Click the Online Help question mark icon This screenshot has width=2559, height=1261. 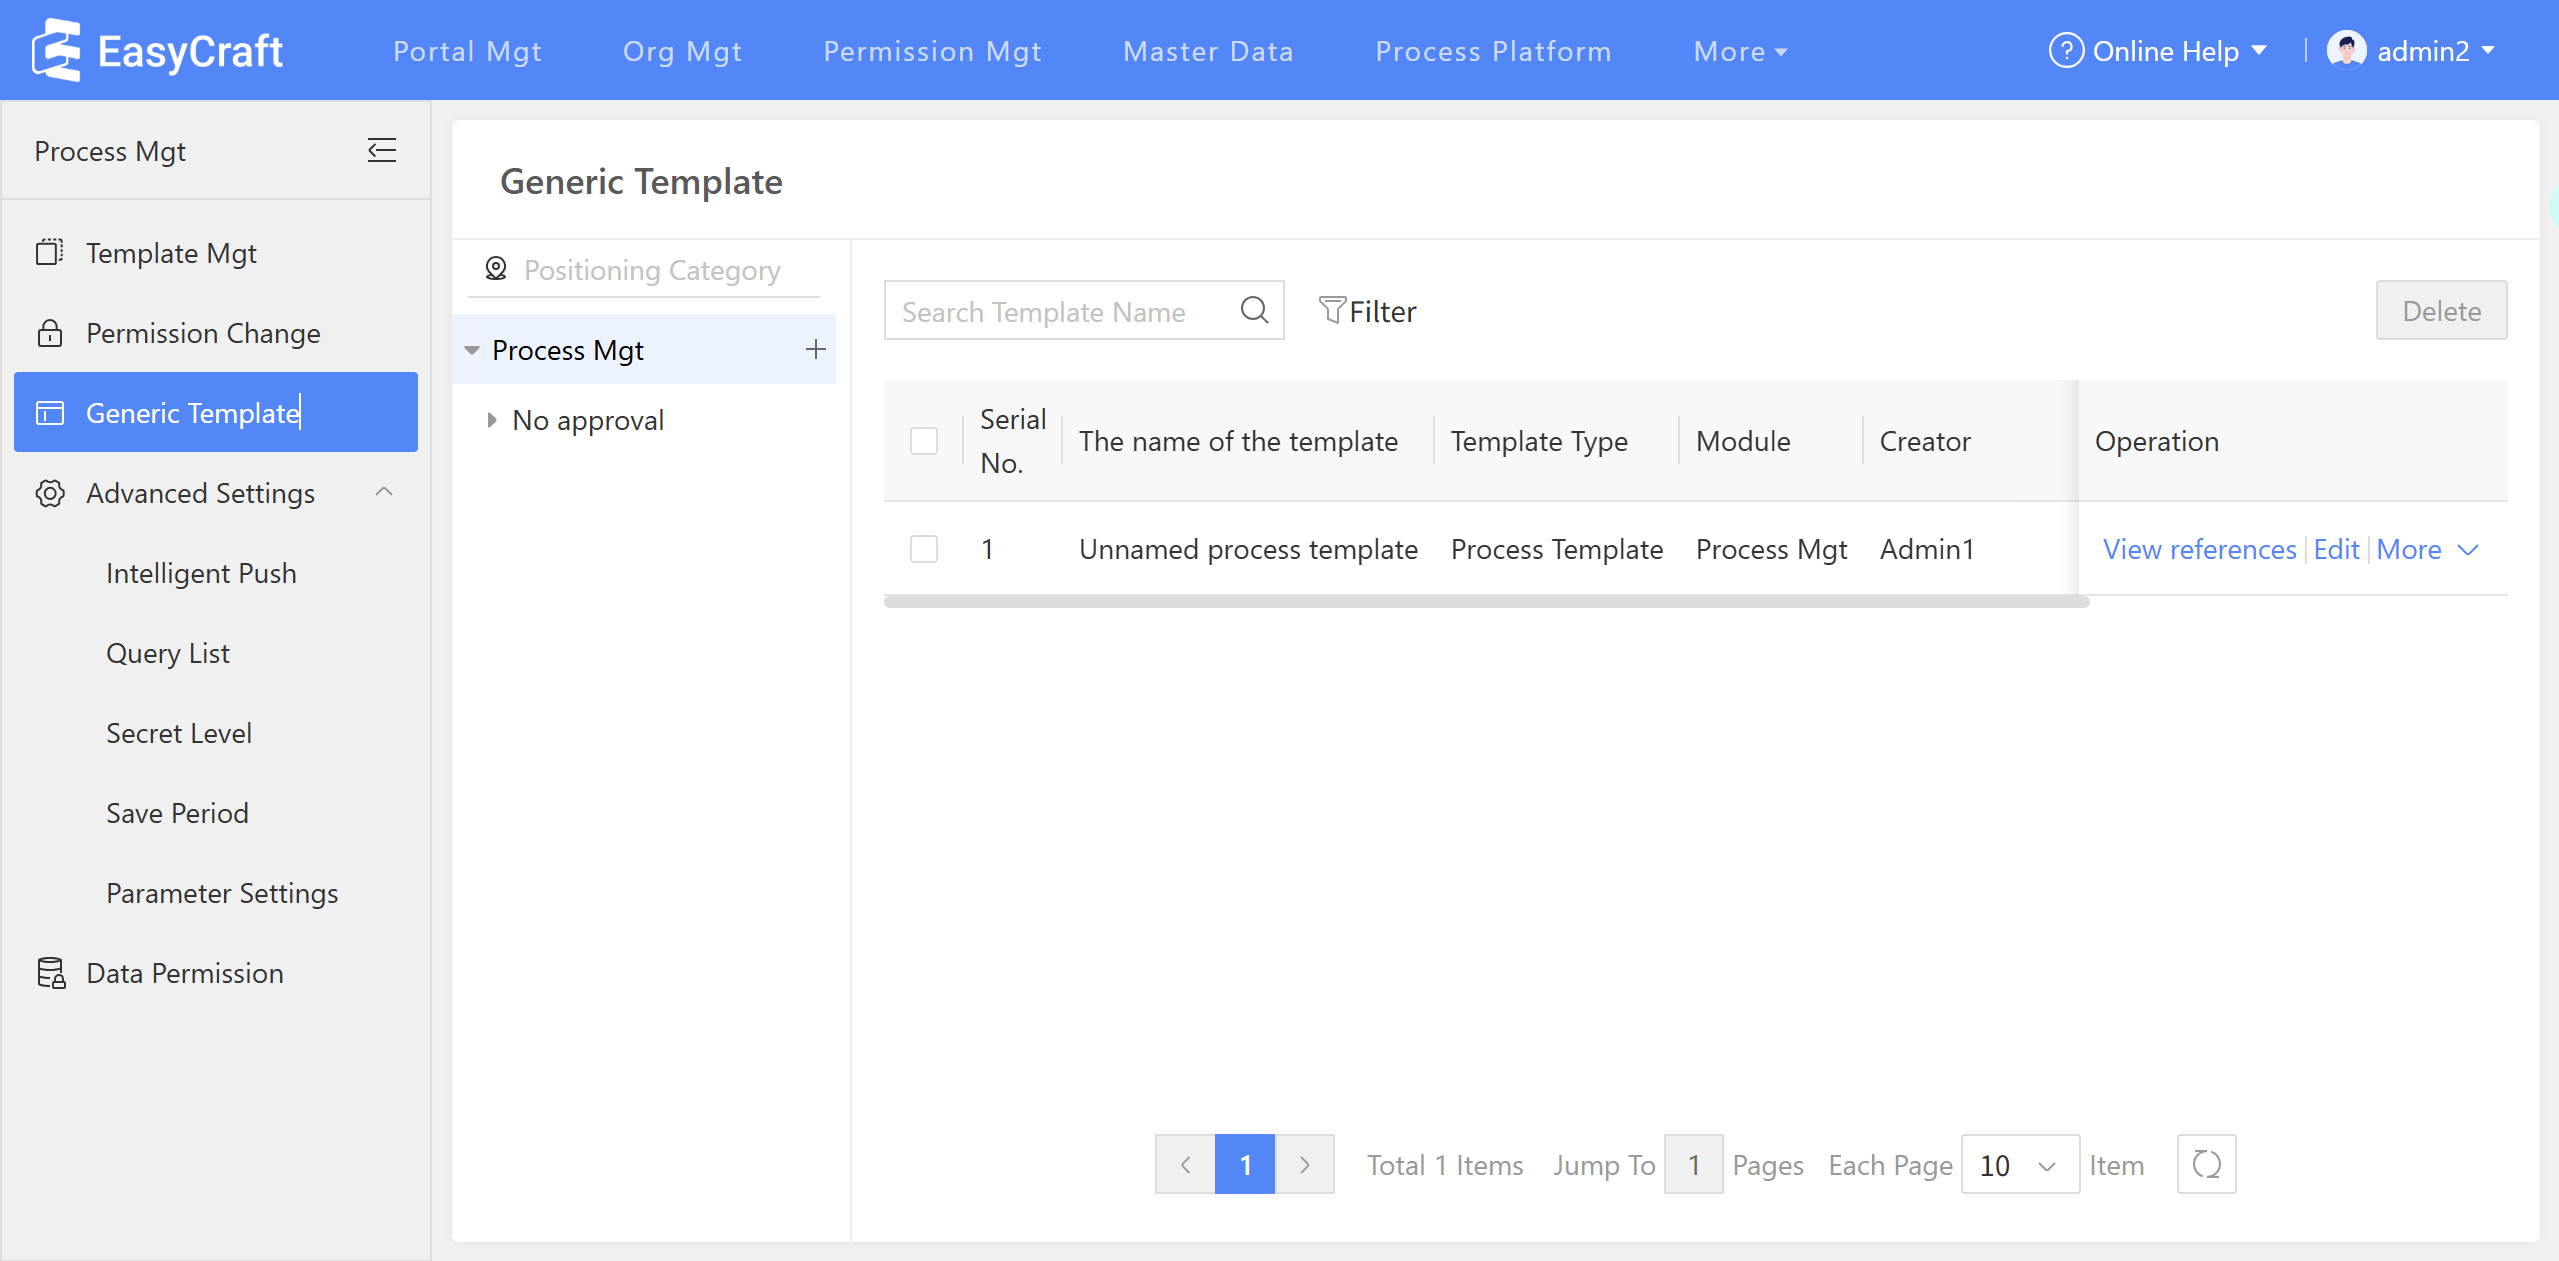2065,51
